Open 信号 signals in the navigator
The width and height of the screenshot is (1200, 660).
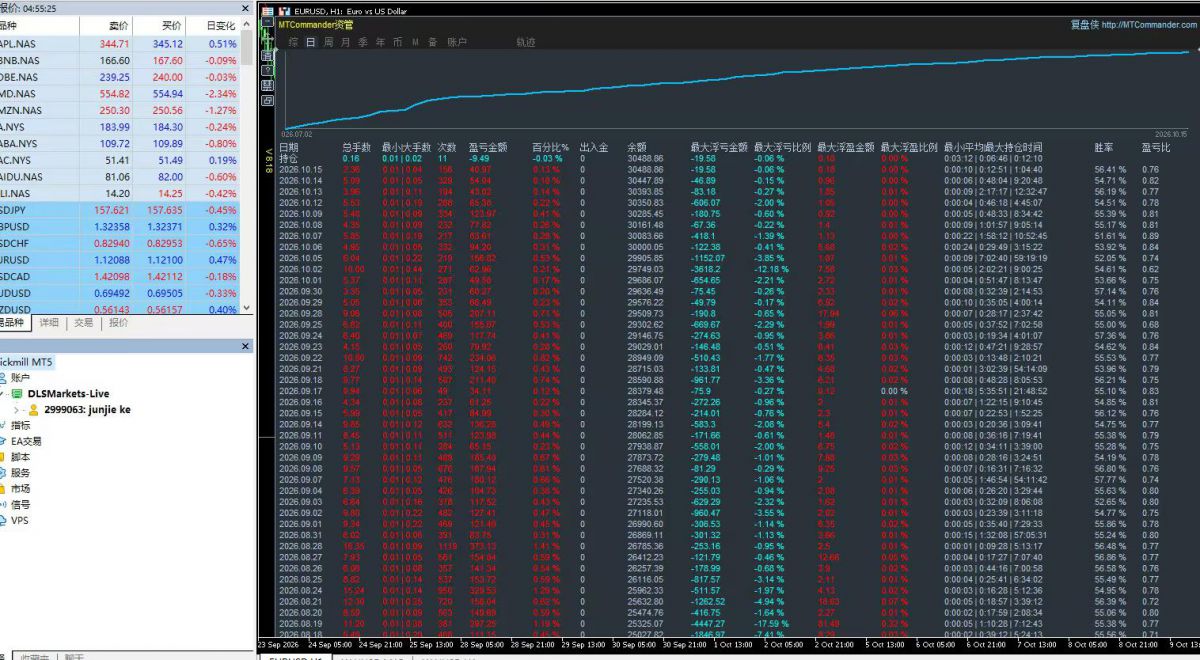coord(20,505)
